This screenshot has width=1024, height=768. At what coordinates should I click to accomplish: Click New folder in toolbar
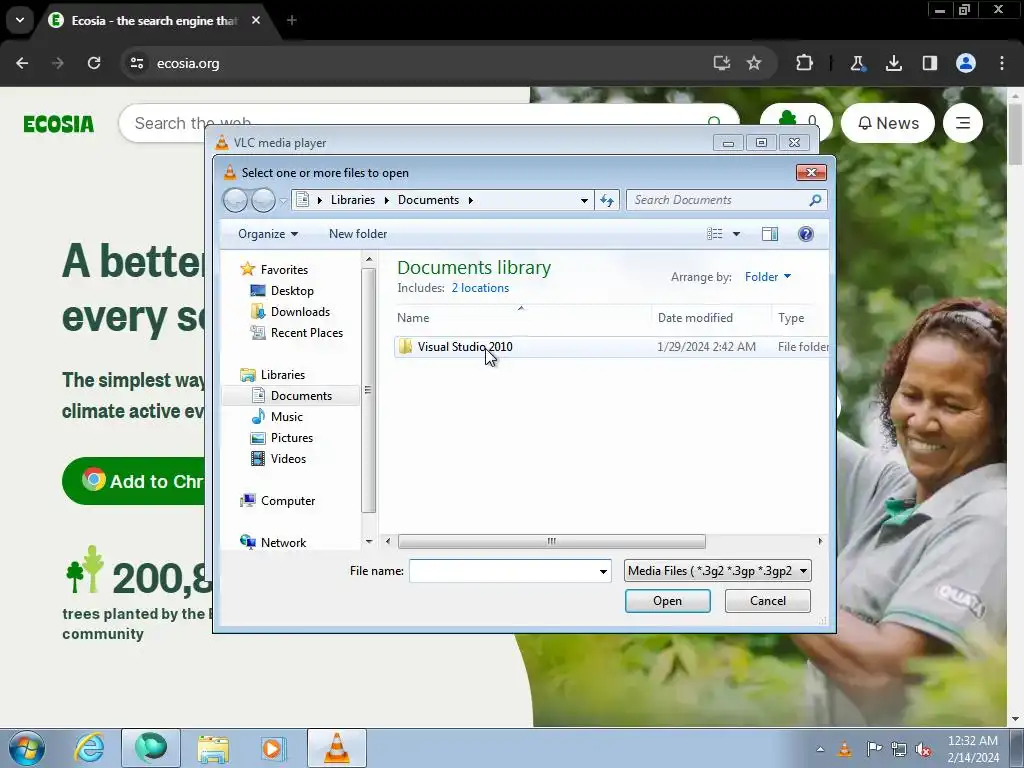pos(358,234)
